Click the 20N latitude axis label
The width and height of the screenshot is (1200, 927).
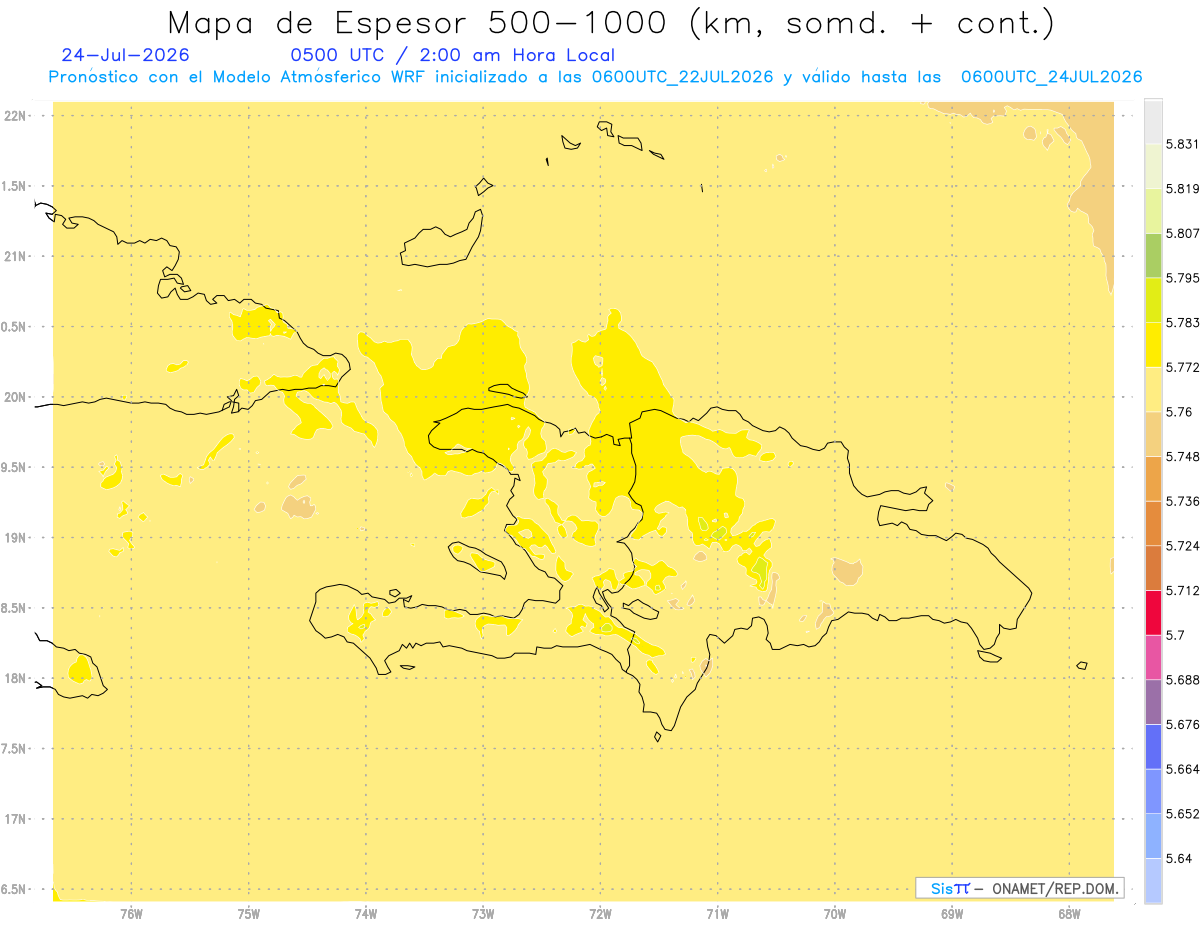pyautogui.click(x=17, y=397)
